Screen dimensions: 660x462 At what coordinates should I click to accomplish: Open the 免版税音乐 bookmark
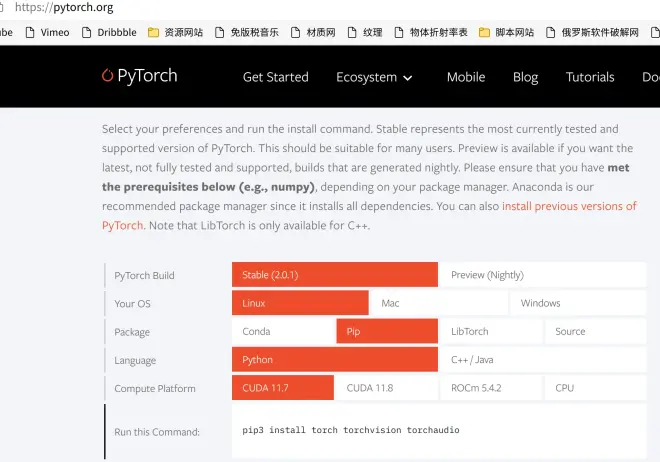[x=247, y=32]
